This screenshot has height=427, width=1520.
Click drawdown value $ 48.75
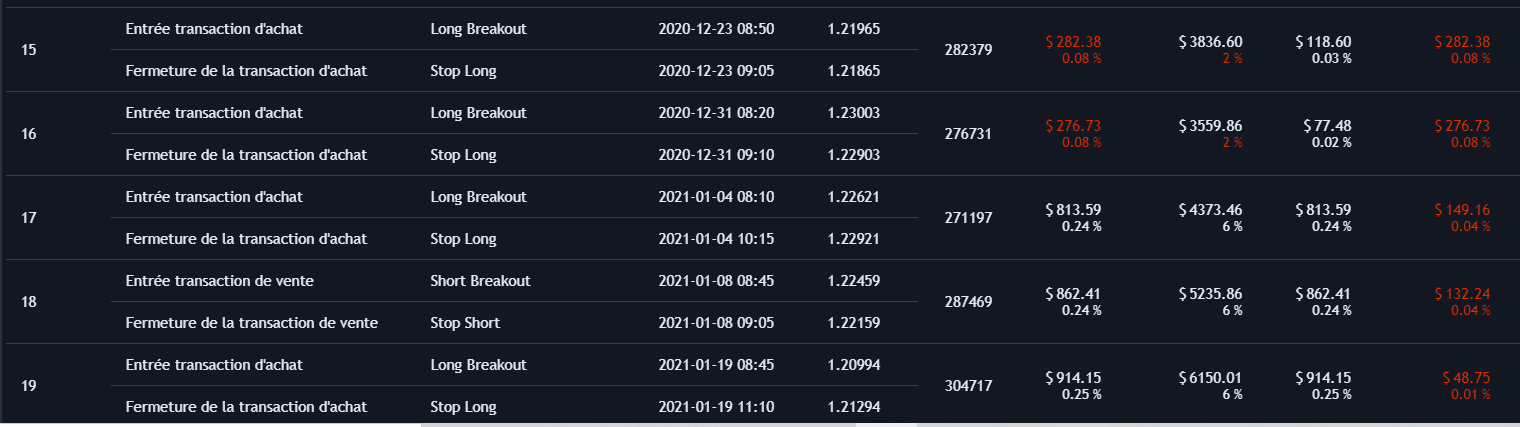pyautogui.click(x=1465, y=378)
